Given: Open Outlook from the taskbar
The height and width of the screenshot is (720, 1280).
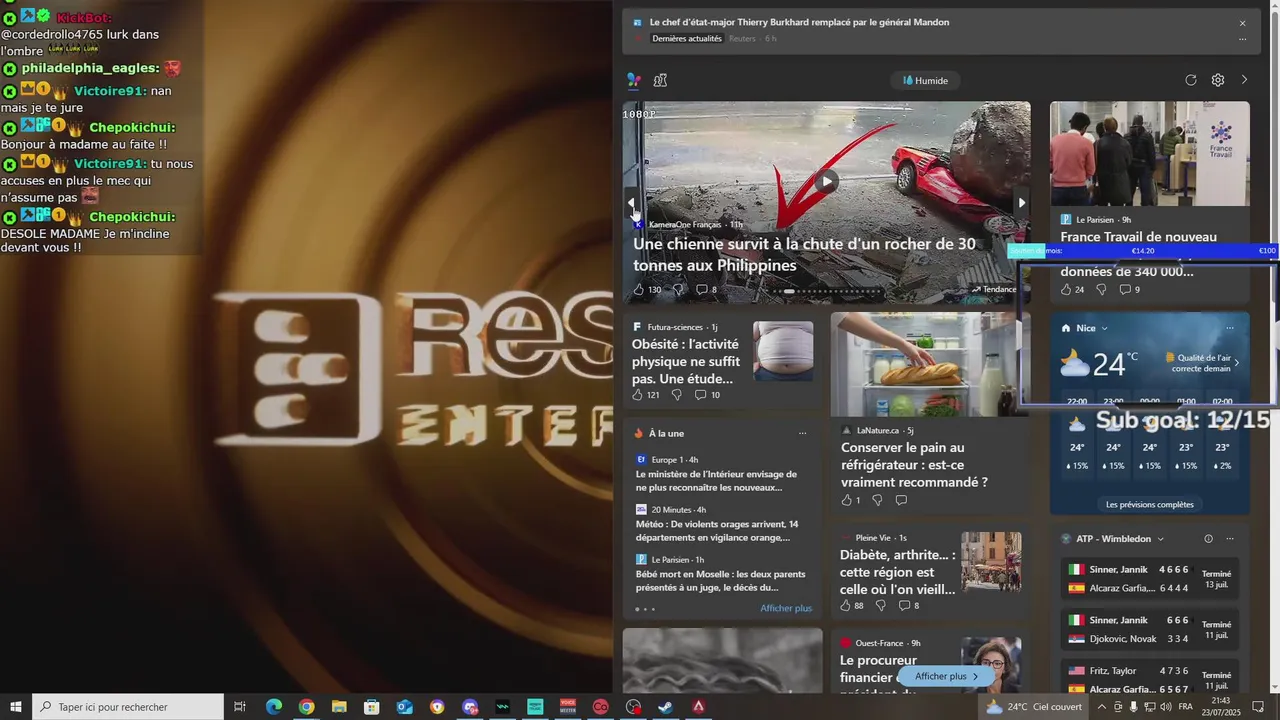Looking at the screenshot, I should pos(404,707).
